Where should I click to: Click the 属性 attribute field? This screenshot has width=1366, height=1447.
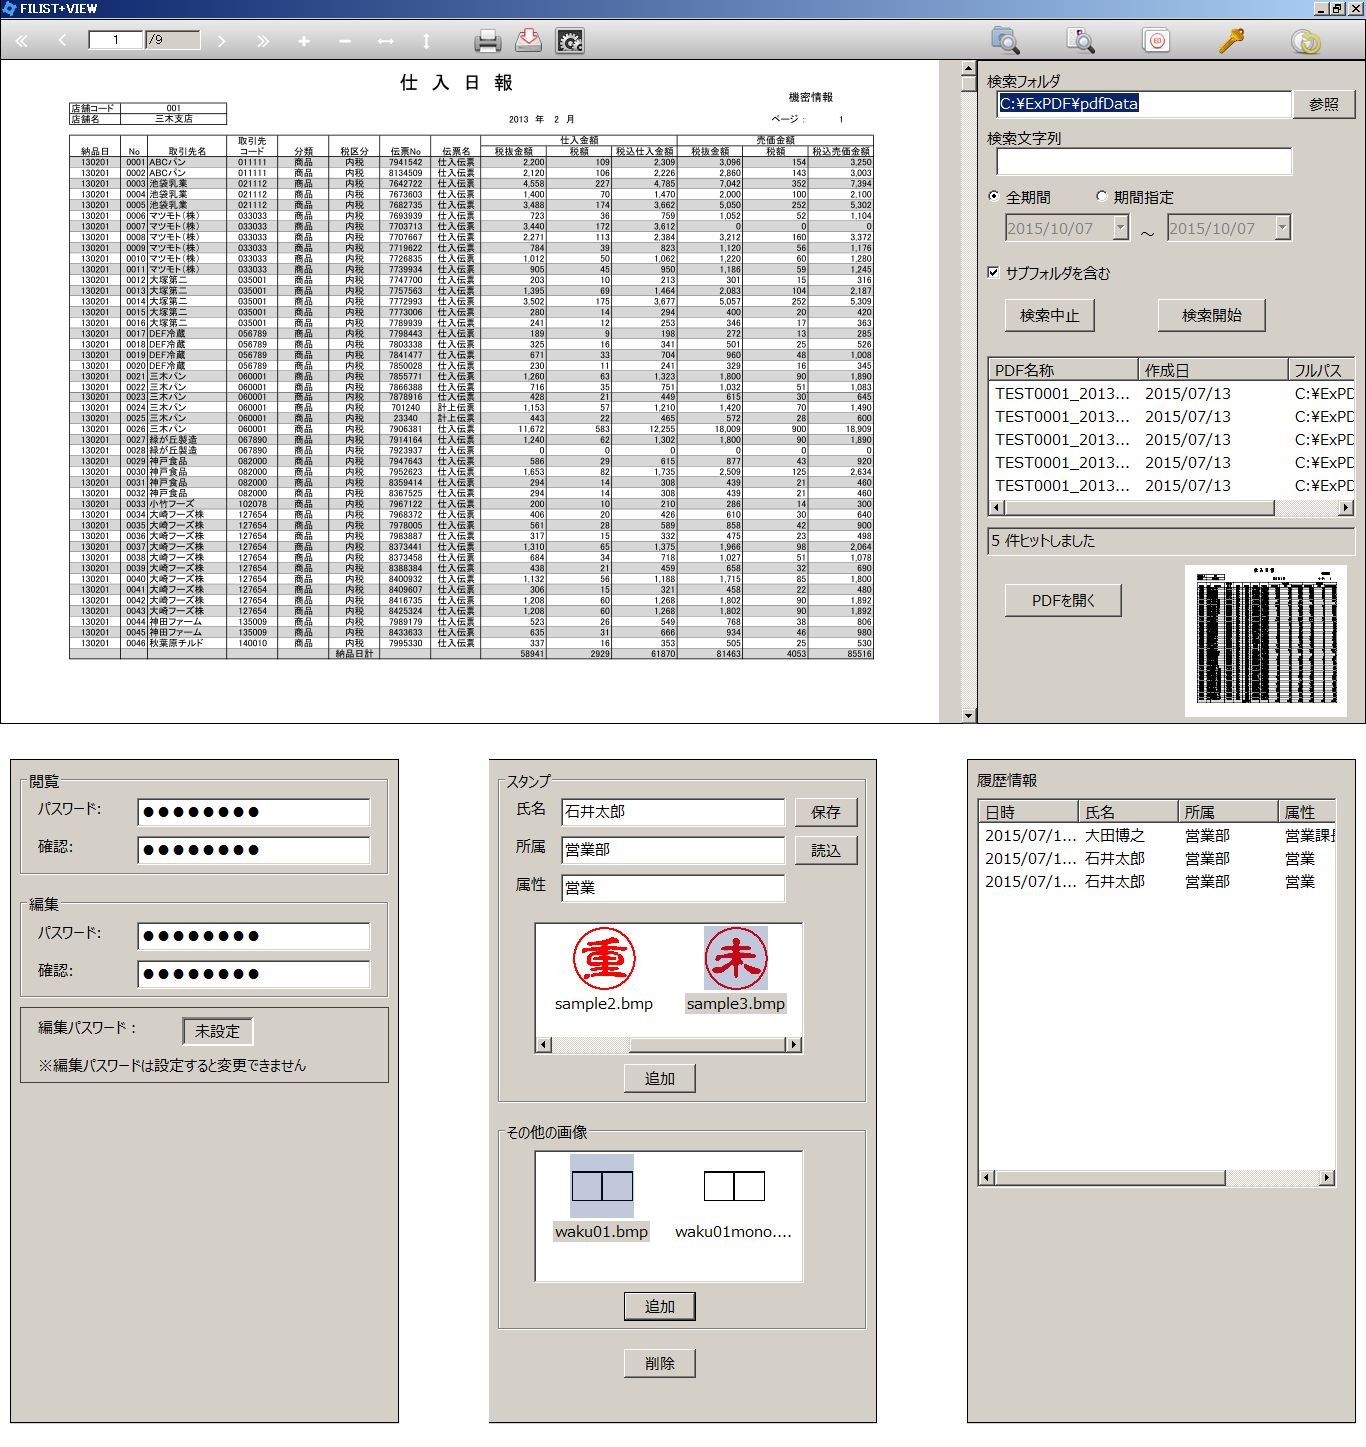point(673,888)
